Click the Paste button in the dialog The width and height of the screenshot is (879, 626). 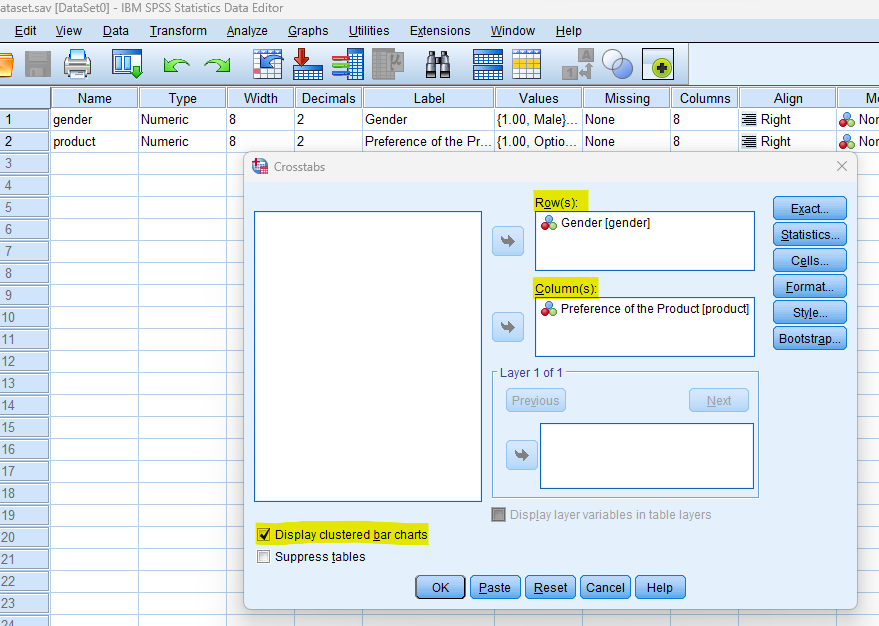pos(495,588)
